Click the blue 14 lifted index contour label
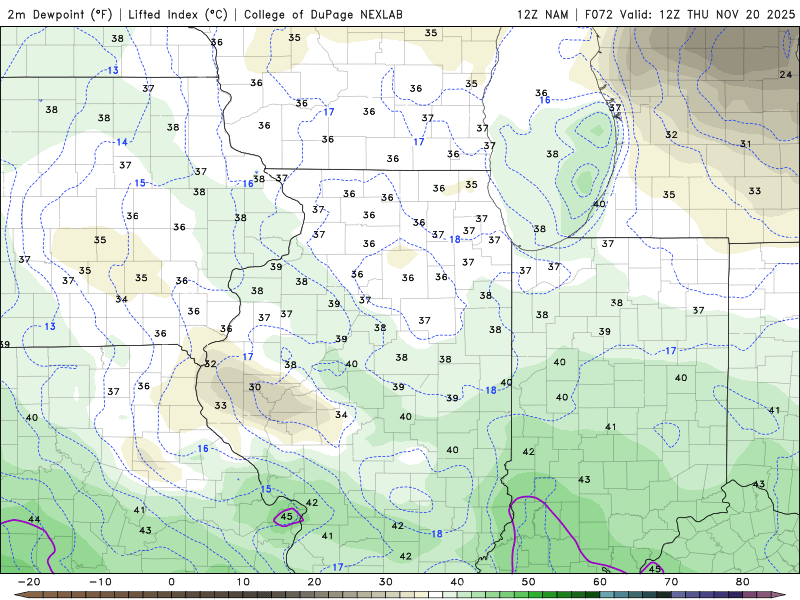The height and width of the screenshot is (600, 800). [122, 142]
